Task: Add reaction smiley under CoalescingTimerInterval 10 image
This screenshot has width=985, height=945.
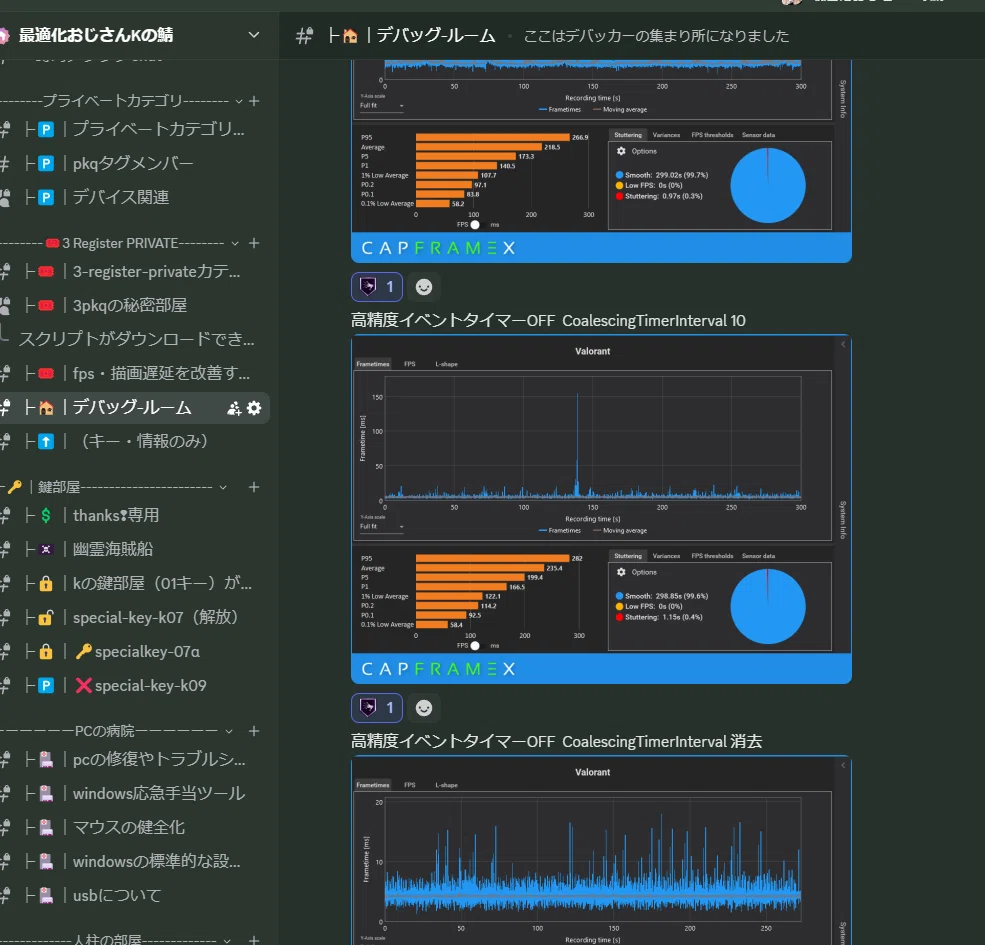Action: 424,708
